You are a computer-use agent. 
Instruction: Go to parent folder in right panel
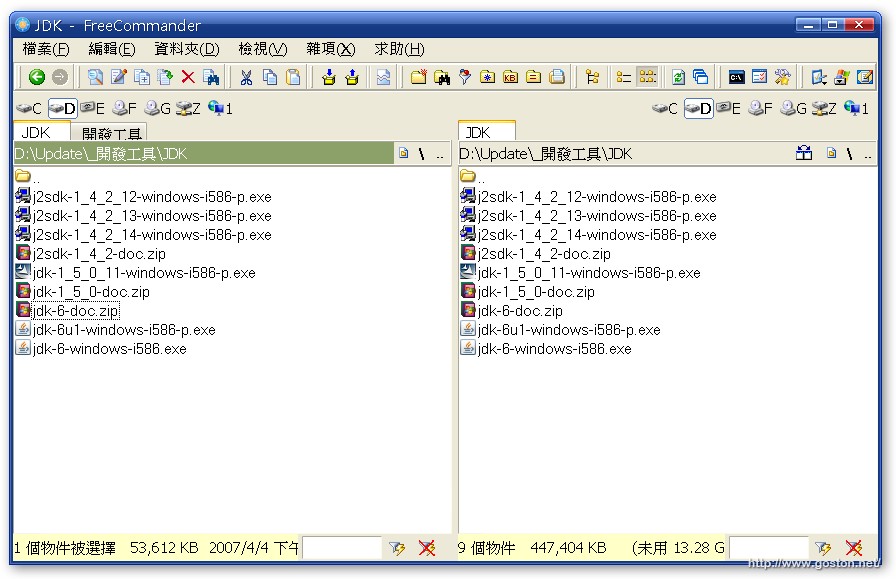click(x=867, y=155)
